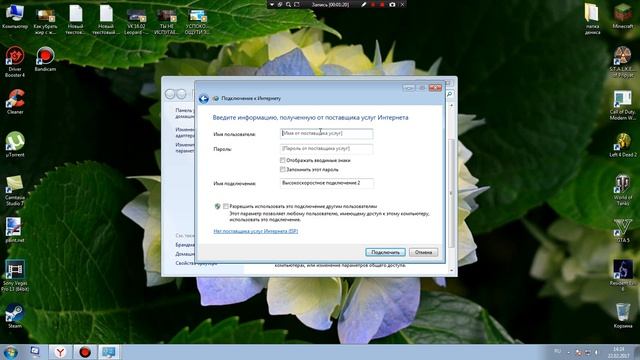
Task: Open the Sony Vegas Pro 13 shortcut
Action: click(x=15, y=276)
